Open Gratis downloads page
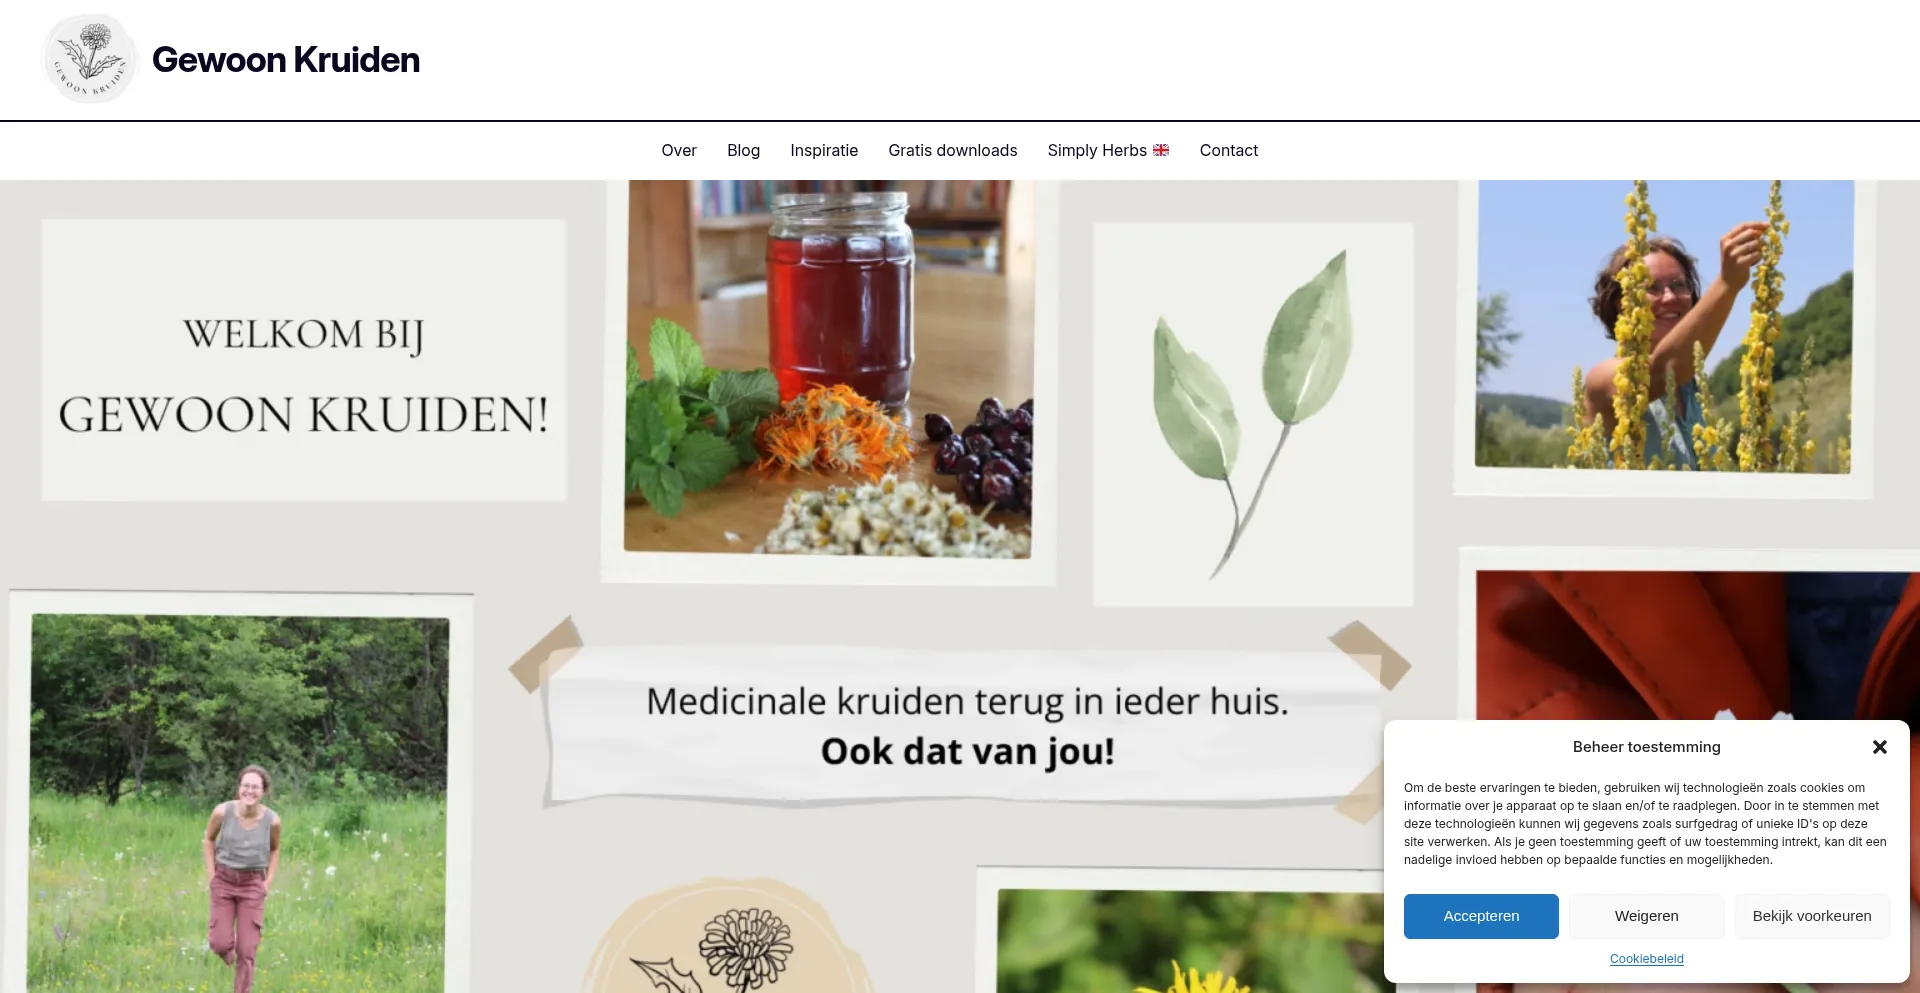This screenshot has height=993, width=1920. [953, 150]
